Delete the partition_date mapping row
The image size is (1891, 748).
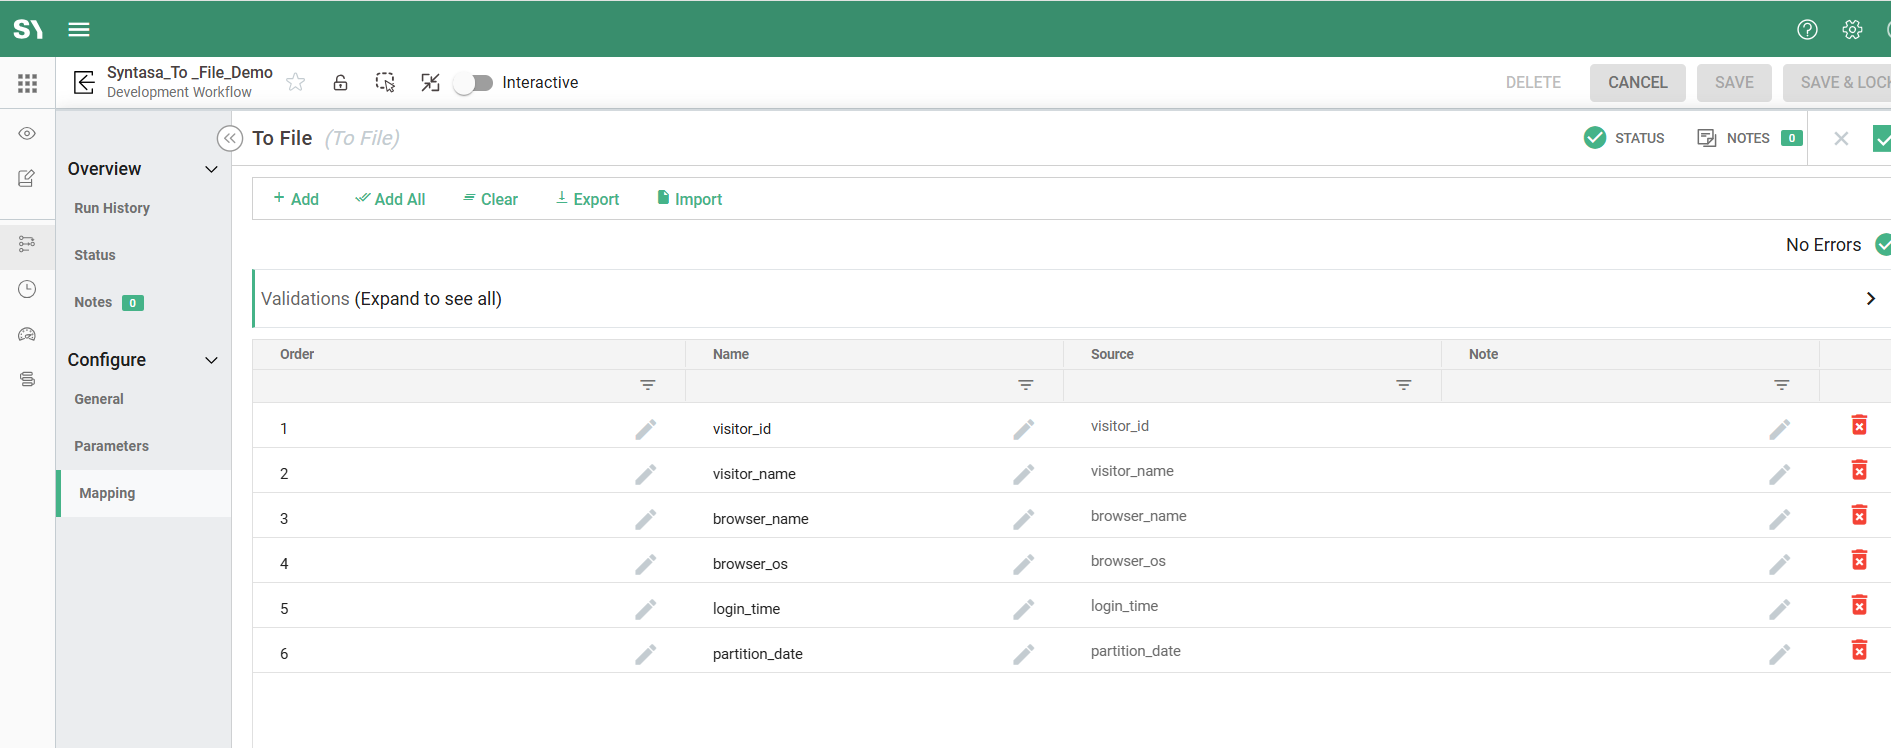click(1859, 651)
